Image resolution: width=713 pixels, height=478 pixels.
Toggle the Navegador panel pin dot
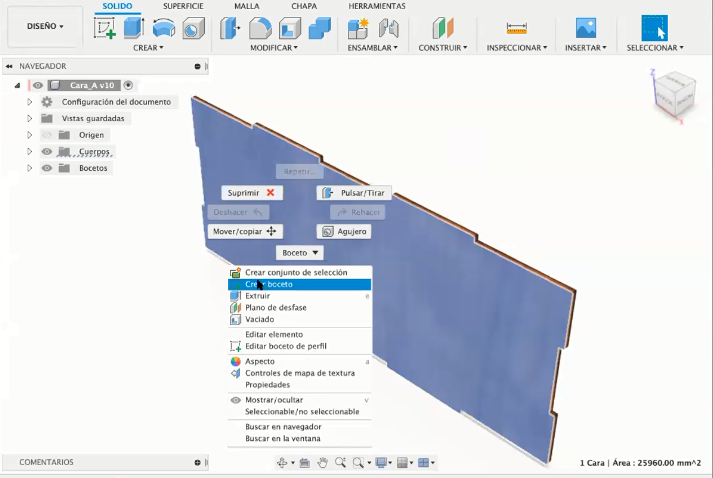(x=197, y=66)
